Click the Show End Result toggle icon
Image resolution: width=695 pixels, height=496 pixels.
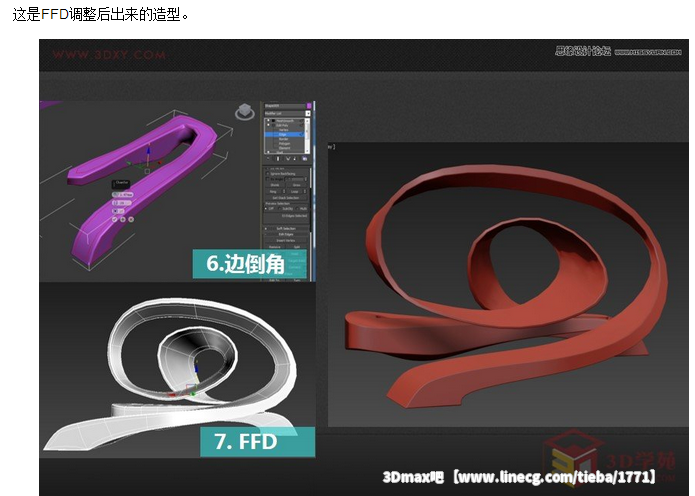[278, 159]
